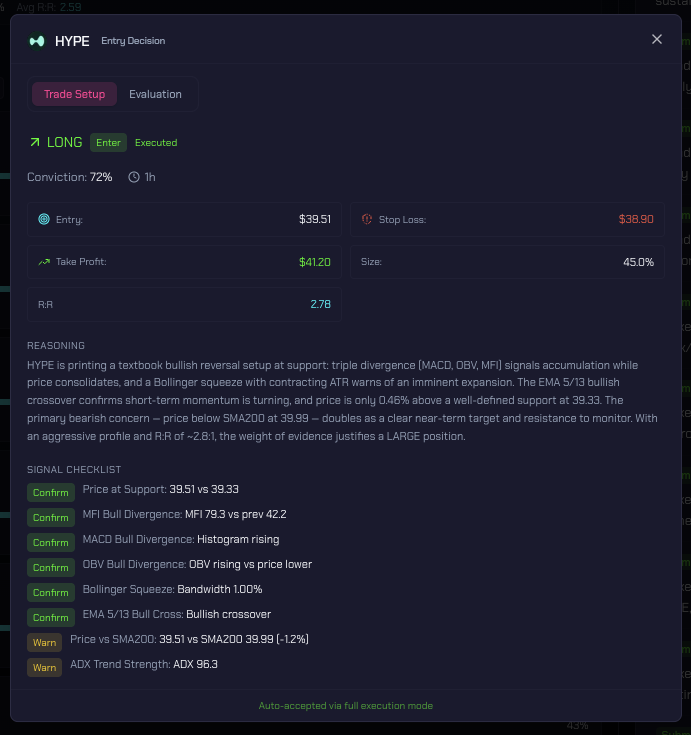Click the Conviction 72% value
This screenshot has height=735, width=691.
pyautogui.click(x=101, y=177)
